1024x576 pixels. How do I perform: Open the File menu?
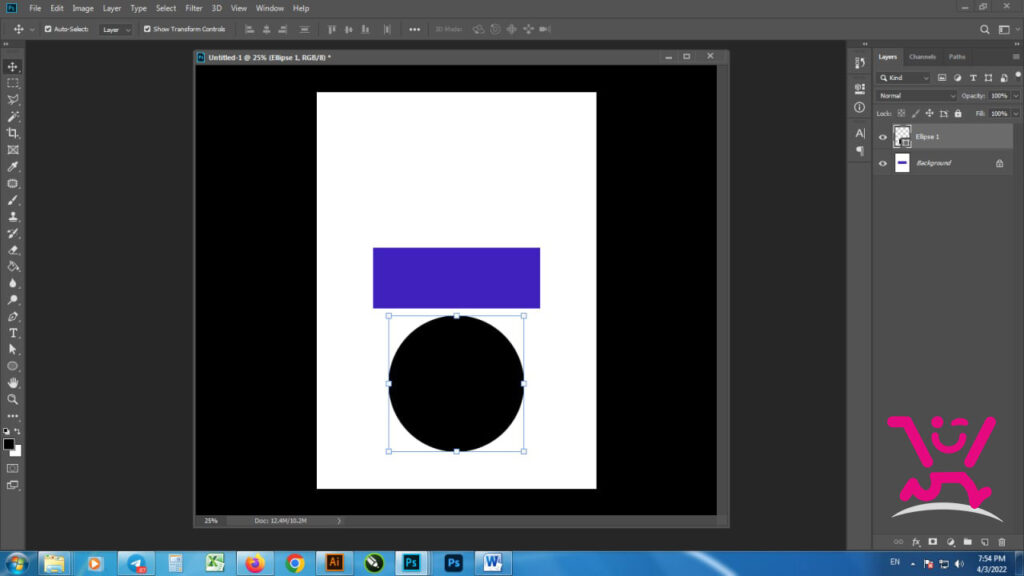point(35,8)
